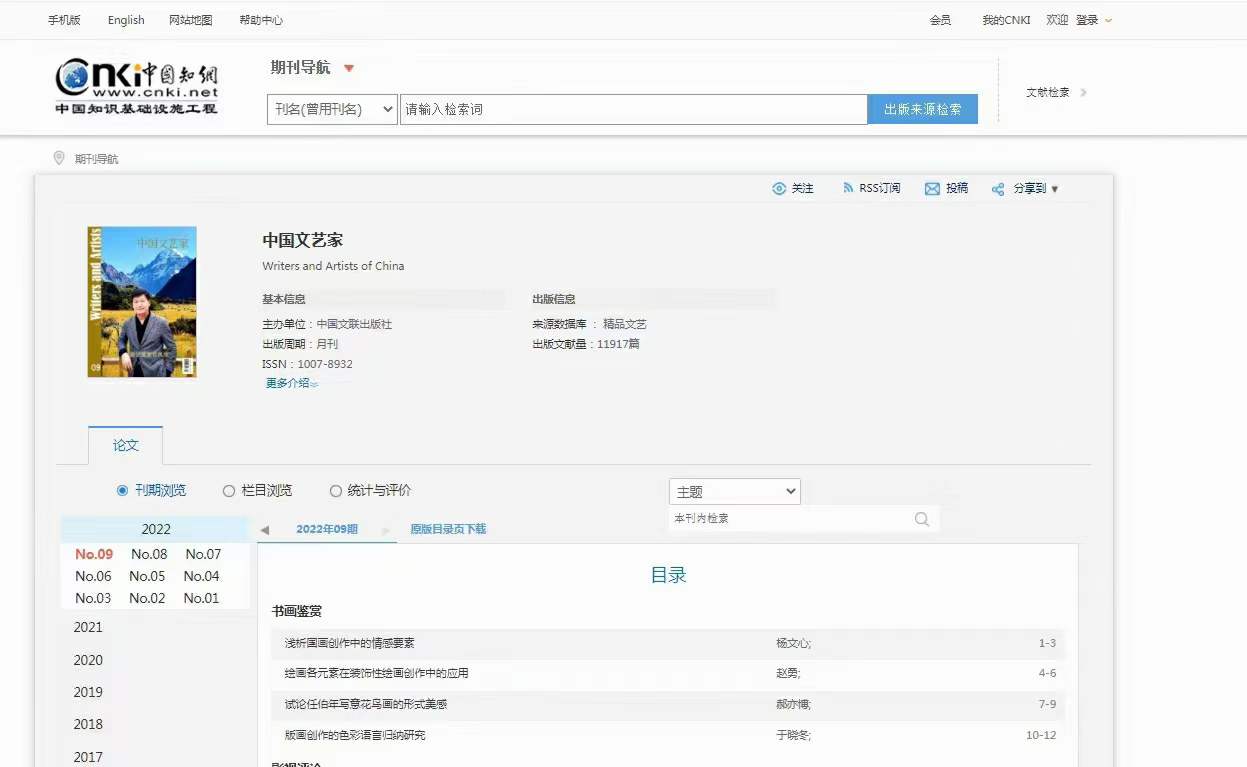The image size is (1247, 767).
Task: Click author 赵勇
Action: click(x=788, y=673)
